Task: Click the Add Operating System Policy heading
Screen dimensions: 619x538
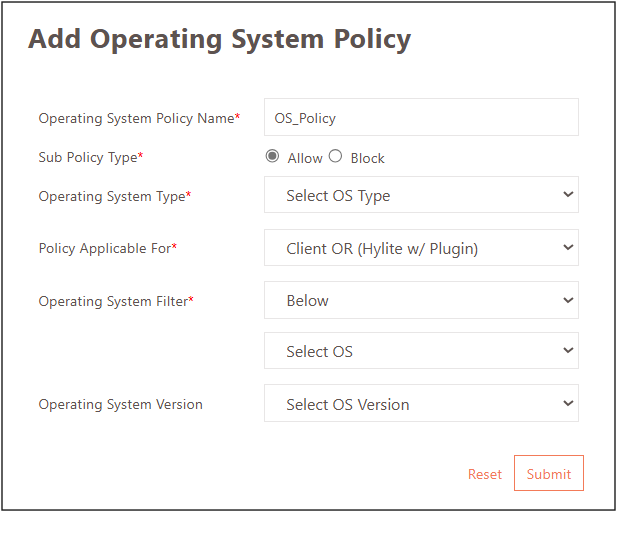Action: (x=219, y=39)
